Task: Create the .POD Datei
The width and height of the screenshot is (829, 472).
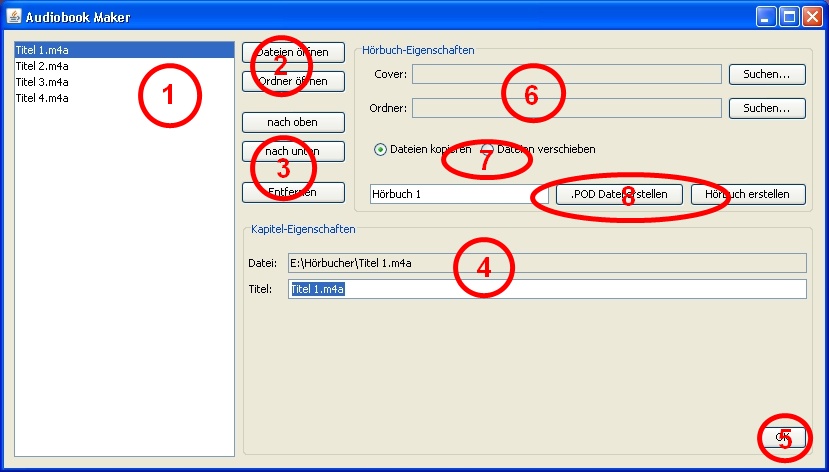Action: click(x=619, y=194)
